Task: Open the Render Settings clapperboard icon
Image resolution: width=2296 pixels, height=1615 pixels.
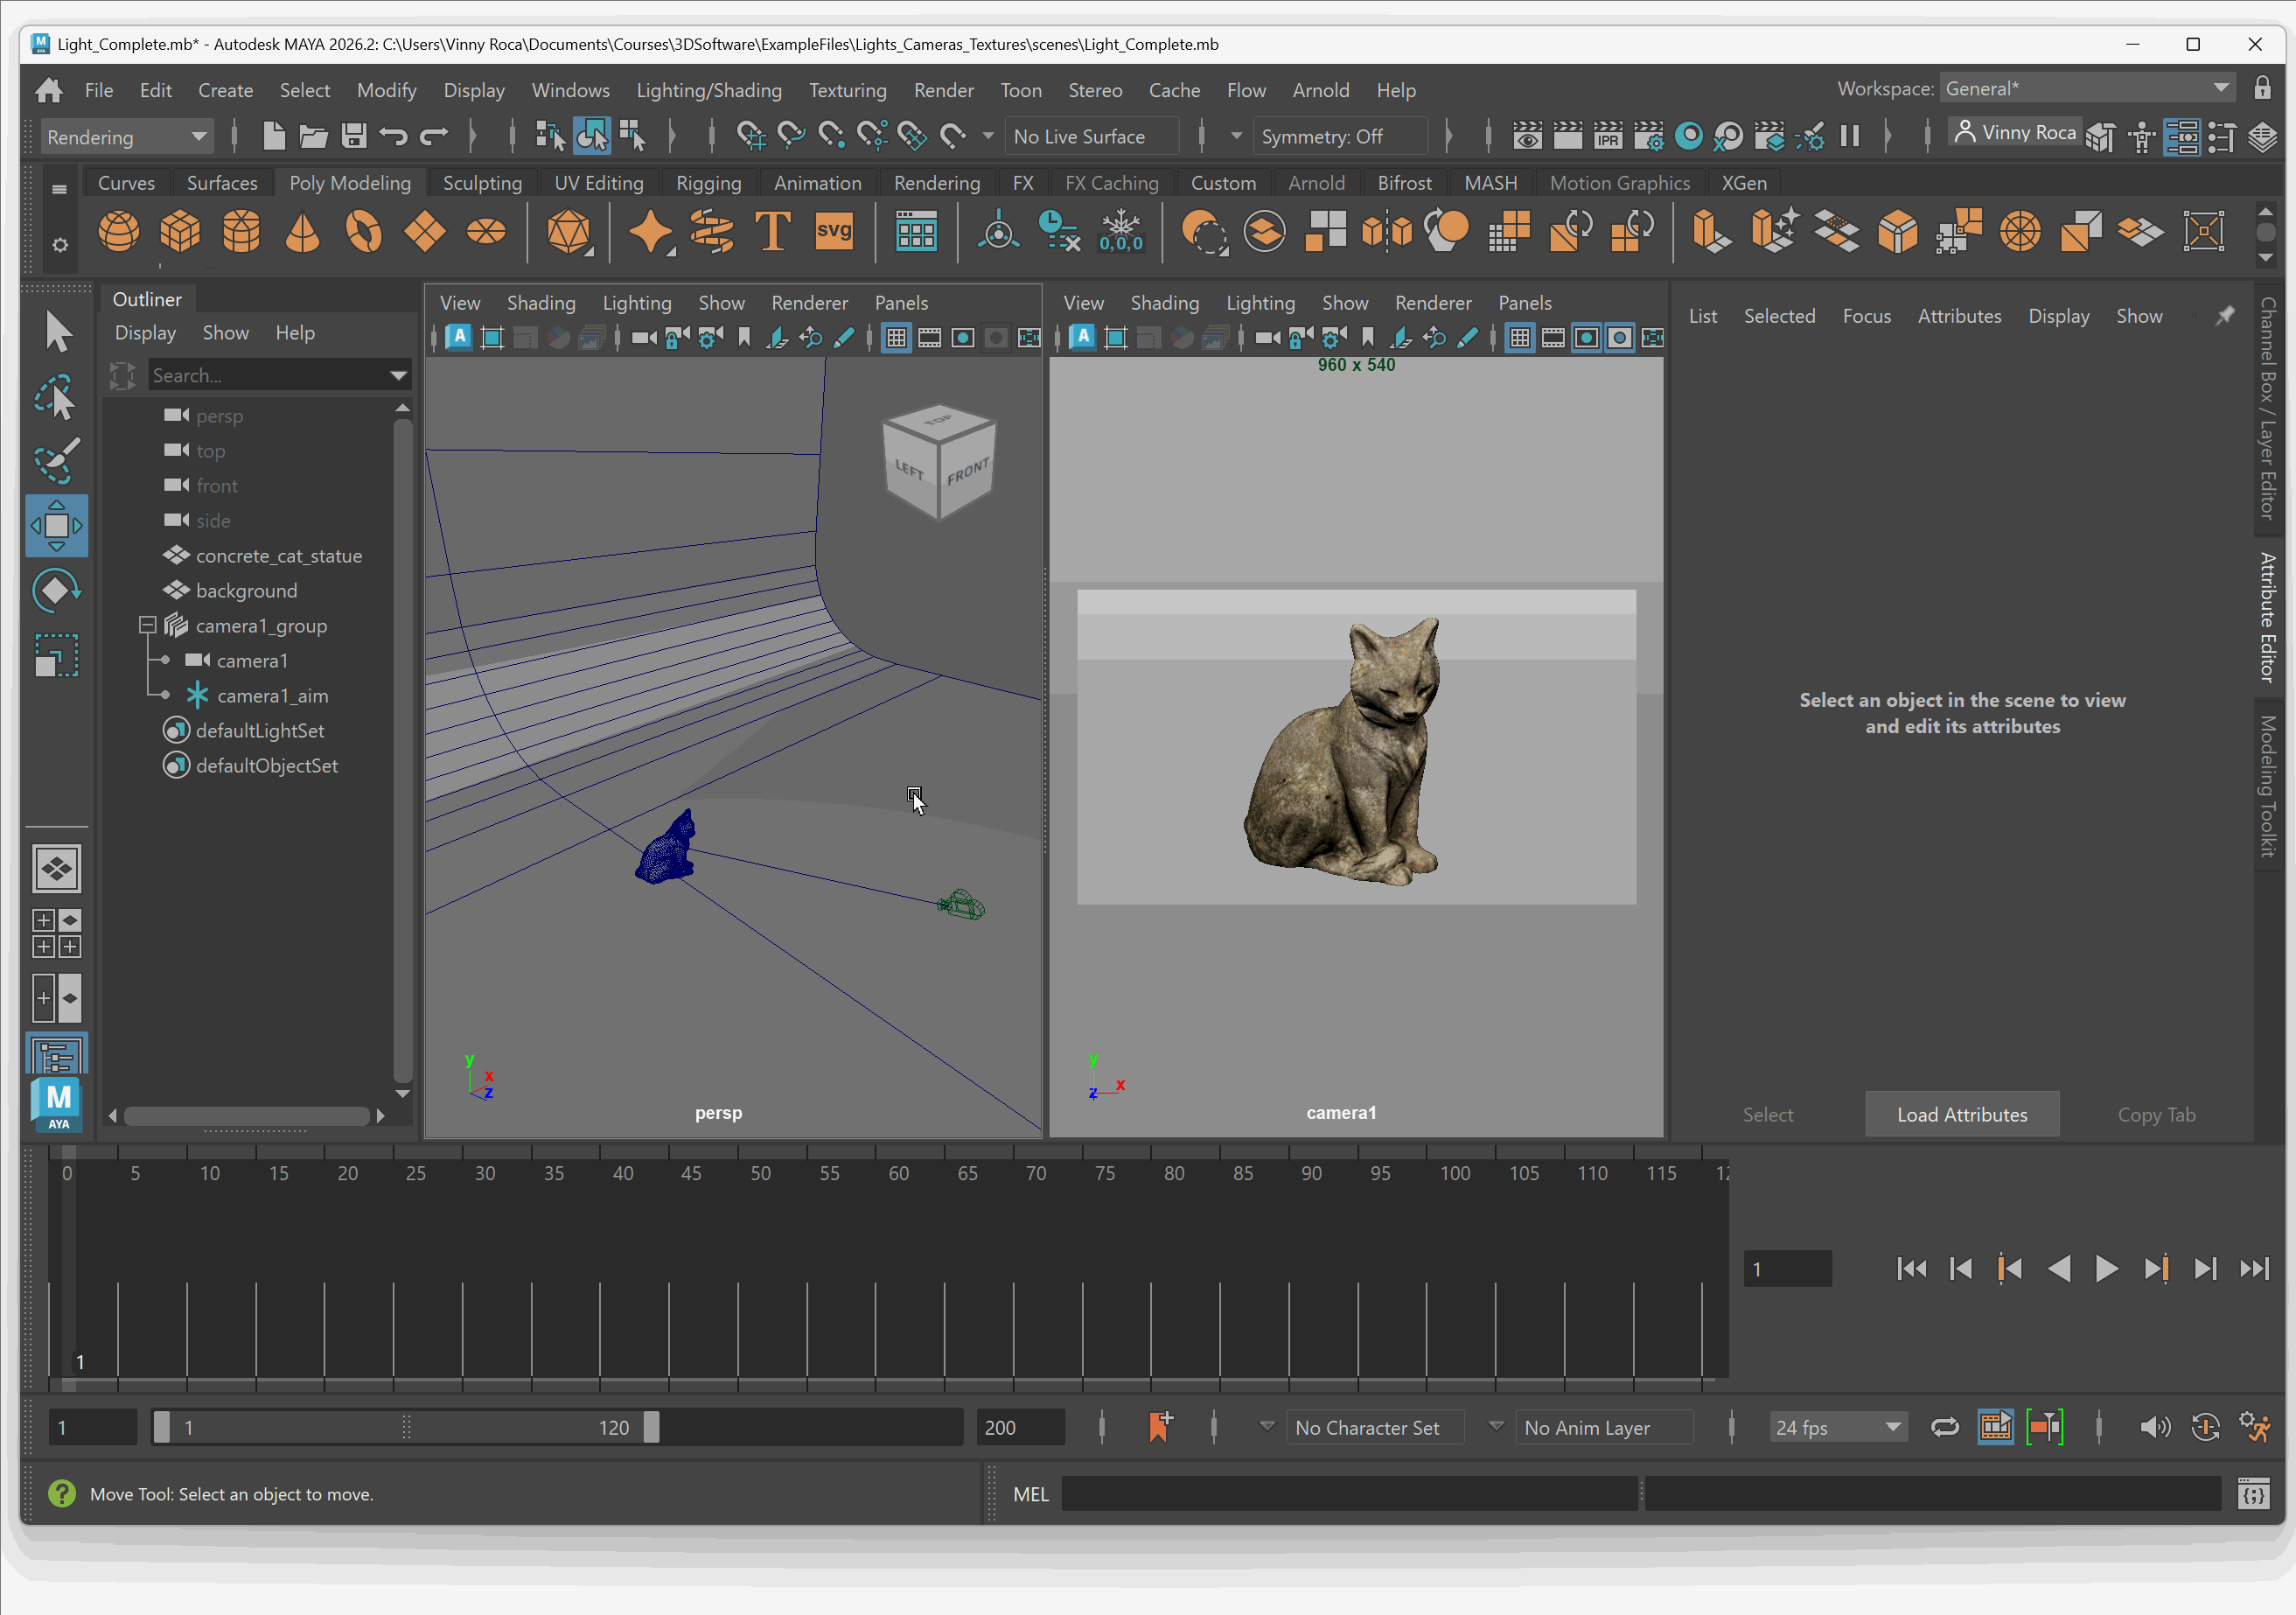Action: click(x=1648, y=136)
